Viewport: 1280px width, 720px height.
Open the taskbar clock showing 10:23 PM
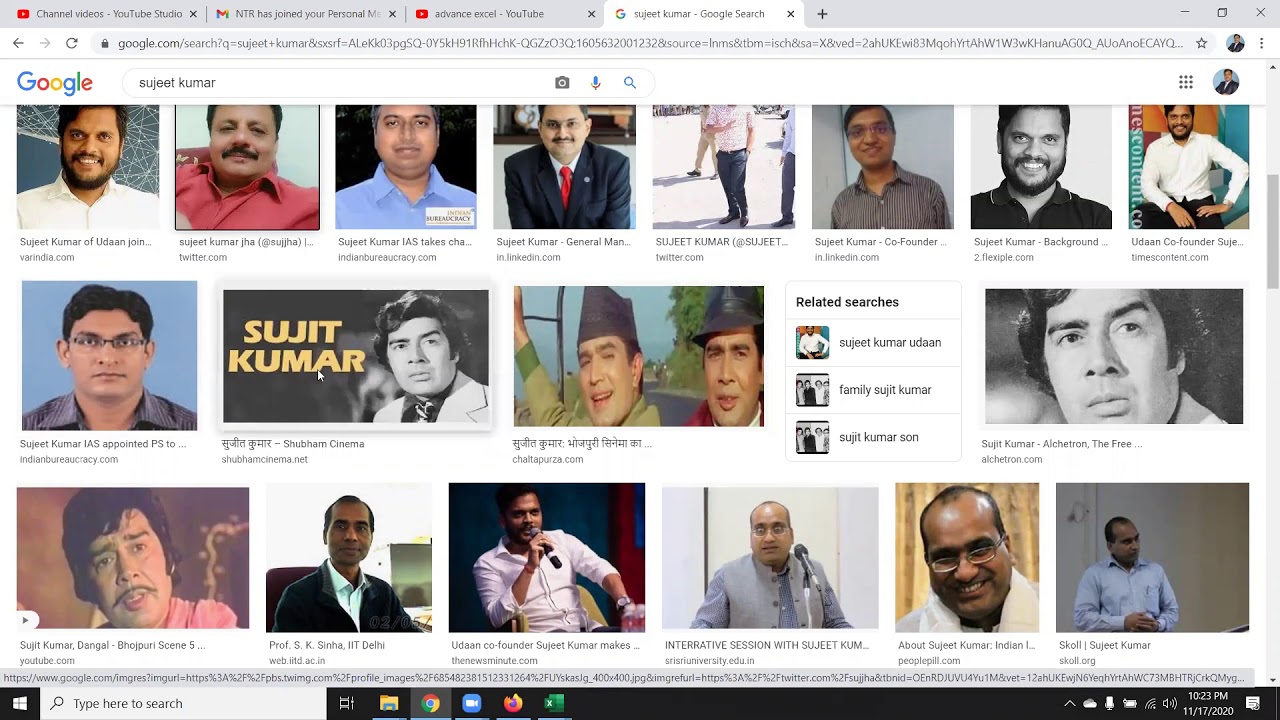pyautogui.click(x=1208, y=703)
